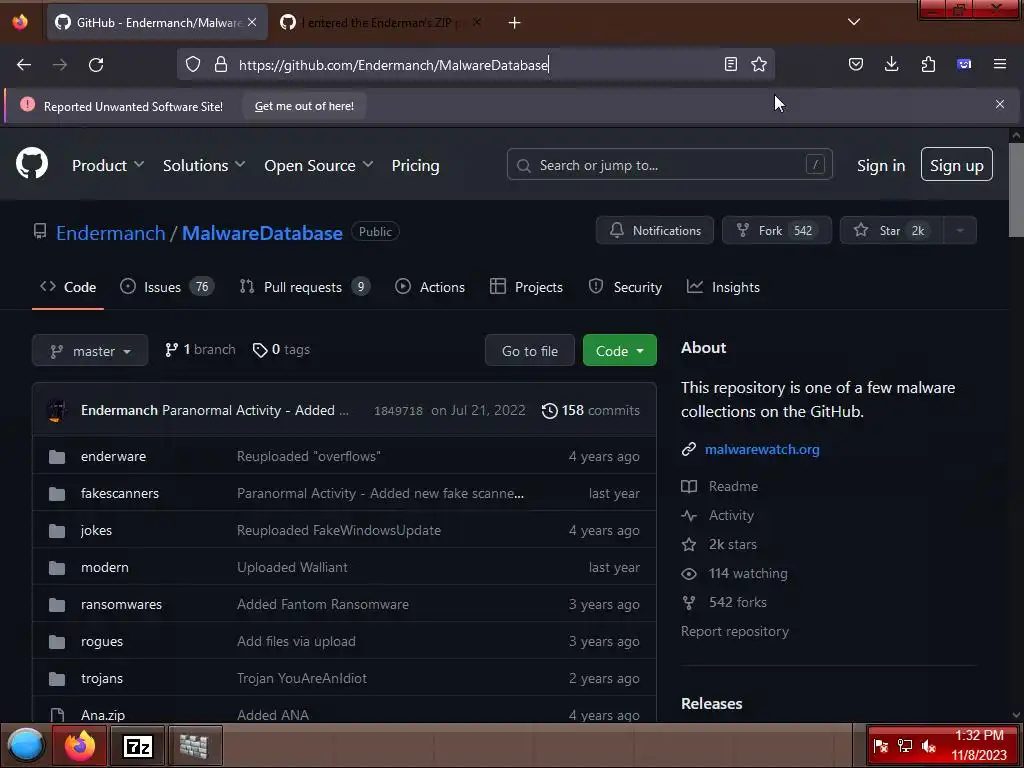Click the Sign up button
Screen dimensions: 1024x768
(x=957, y=165)
